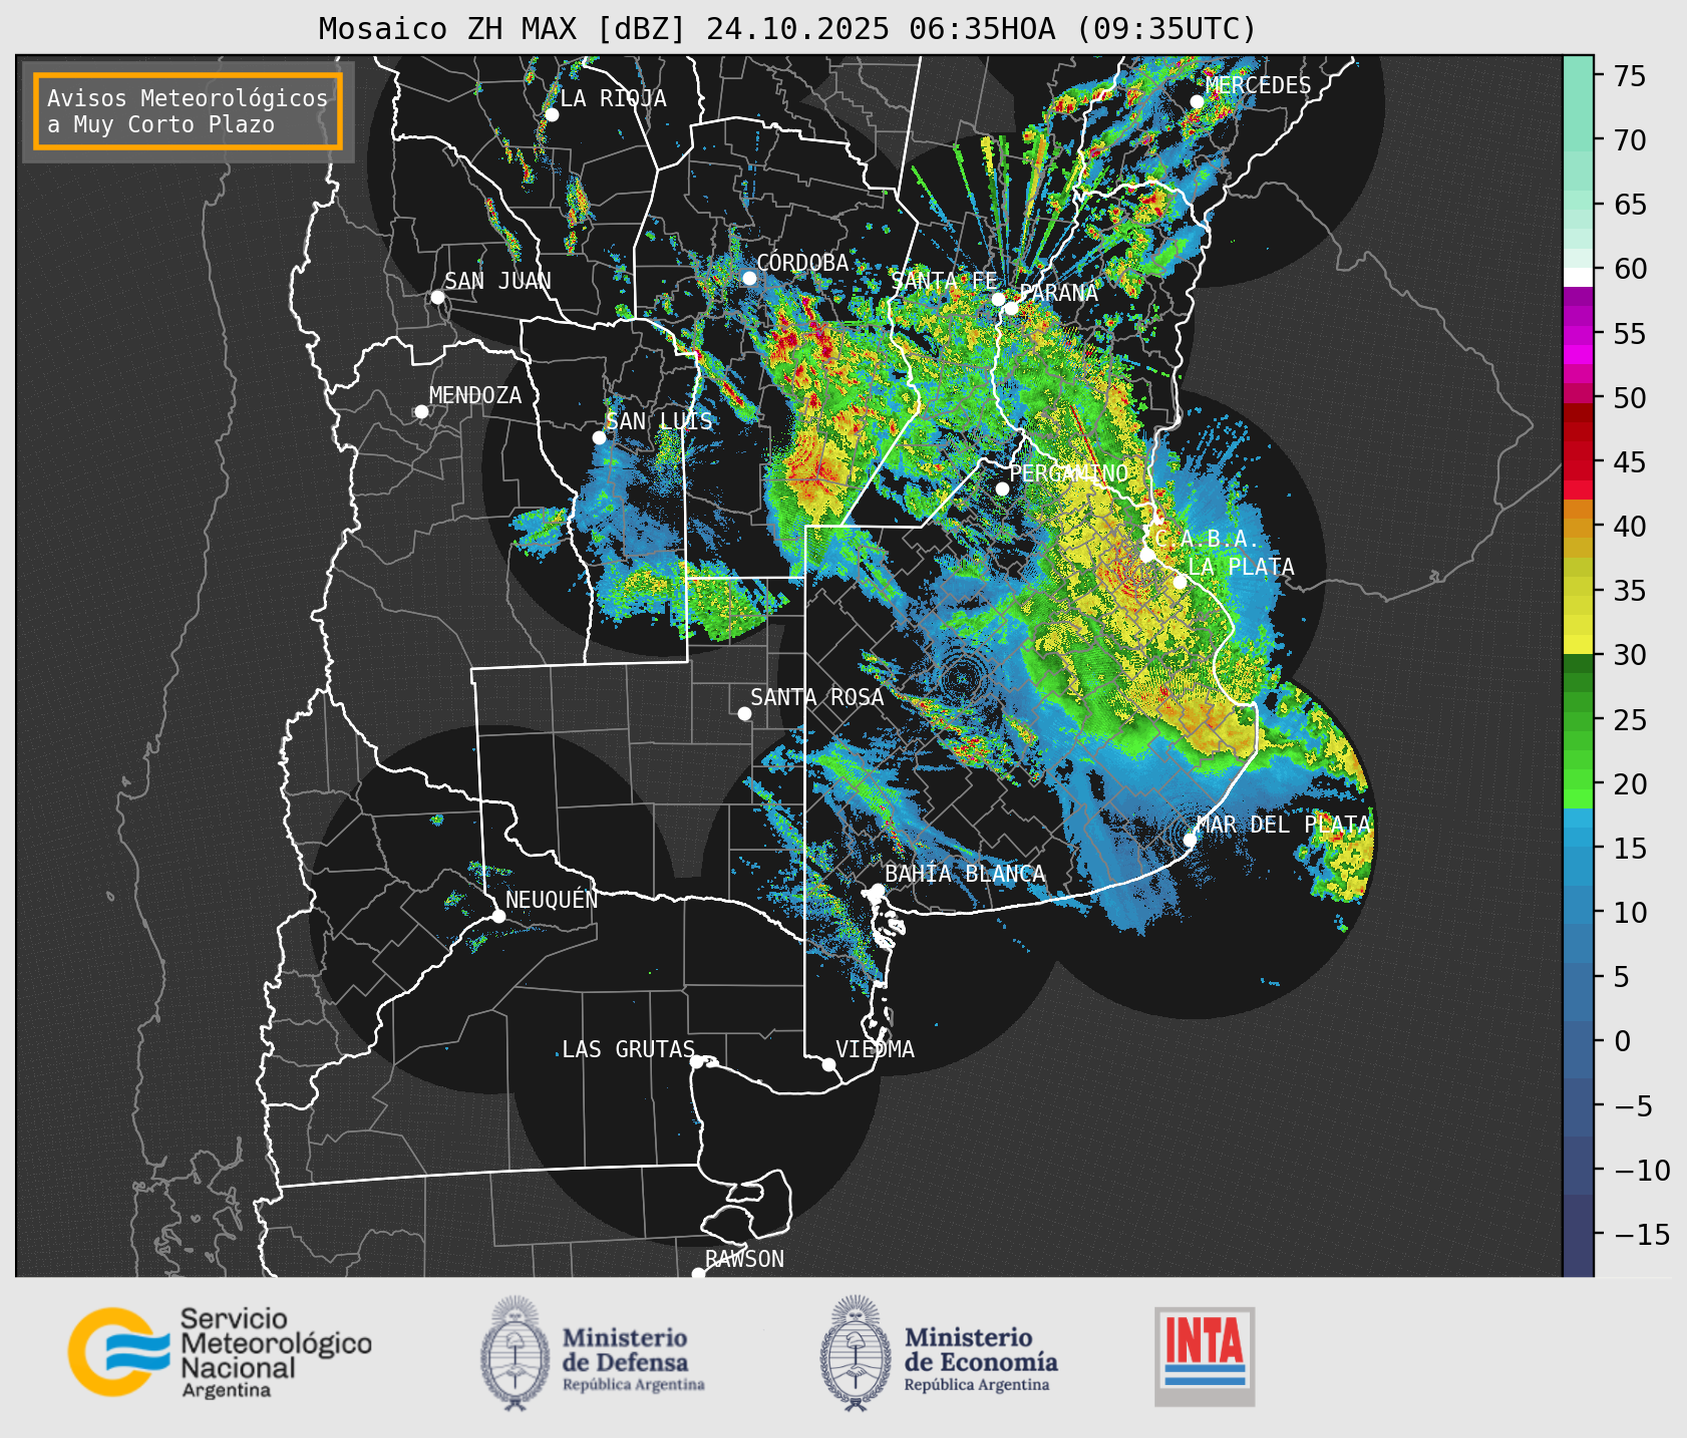Screen dimensions: 1687x1438
Task: Select the white dot marking San Juan
Action: [x=437, y=297]
